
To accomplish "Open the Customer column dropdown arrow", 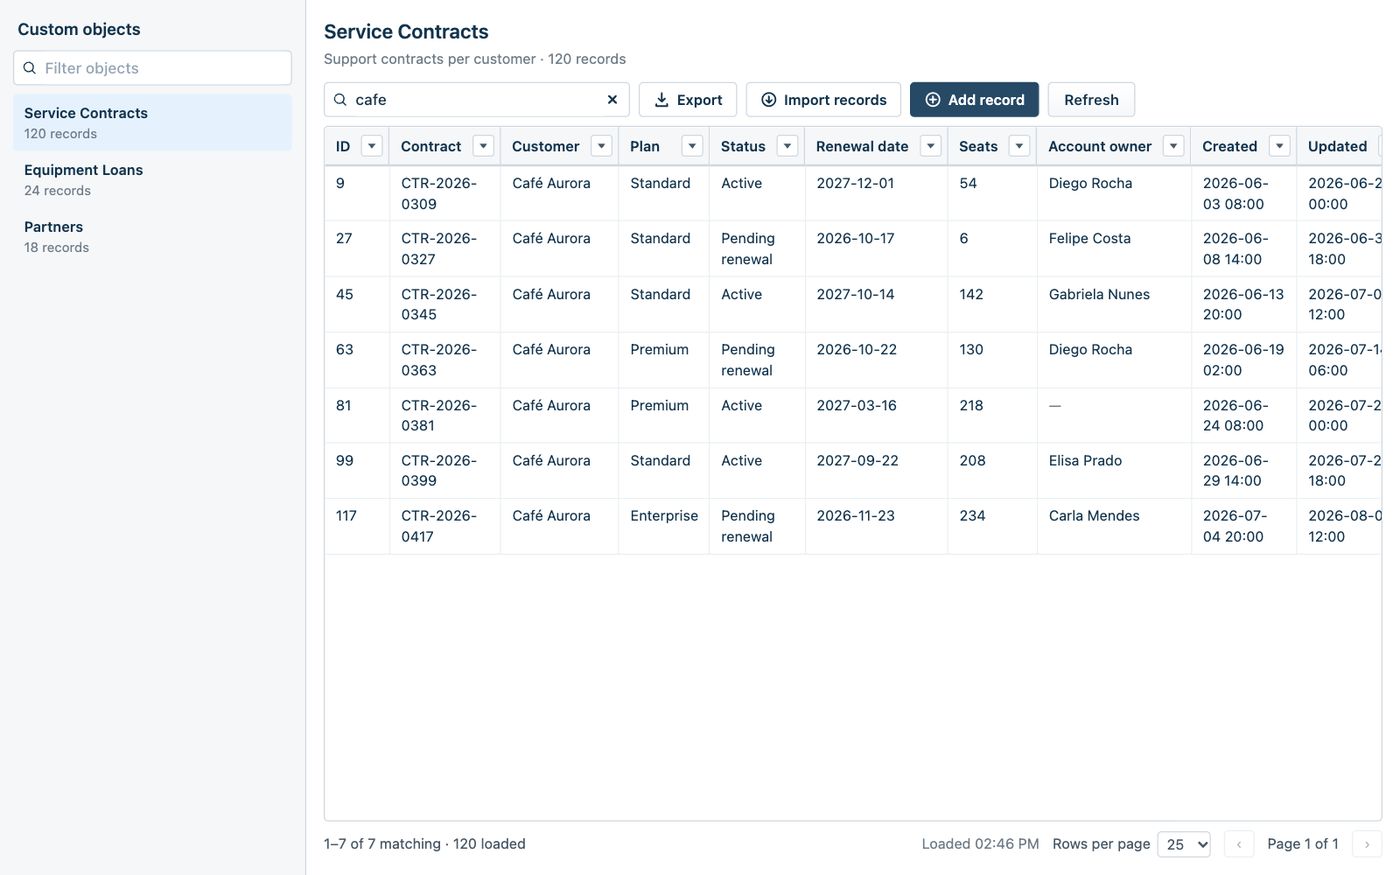I will click(601, 146).
